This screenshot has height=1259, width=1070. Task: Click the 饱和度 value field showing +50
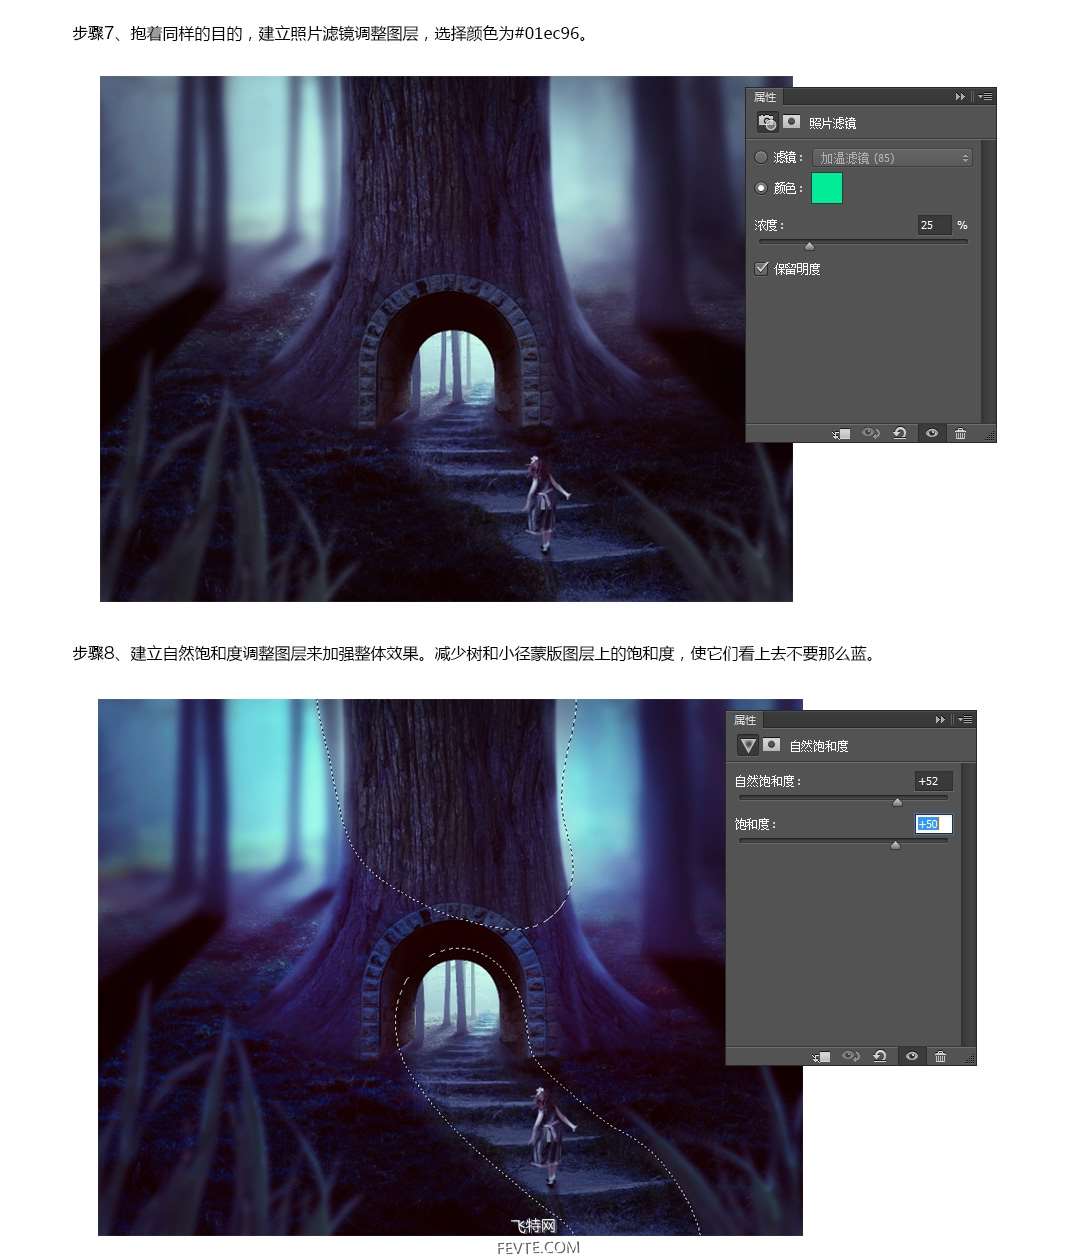(934, 824)
